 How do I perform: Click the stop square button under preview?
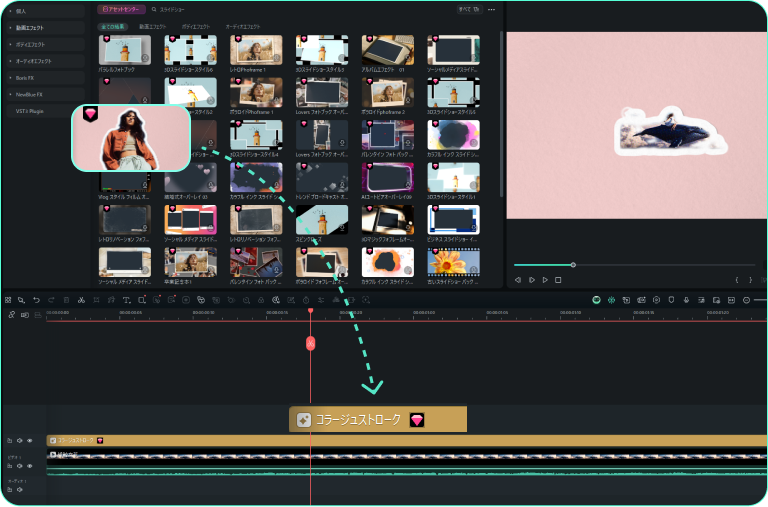[558, 280]
